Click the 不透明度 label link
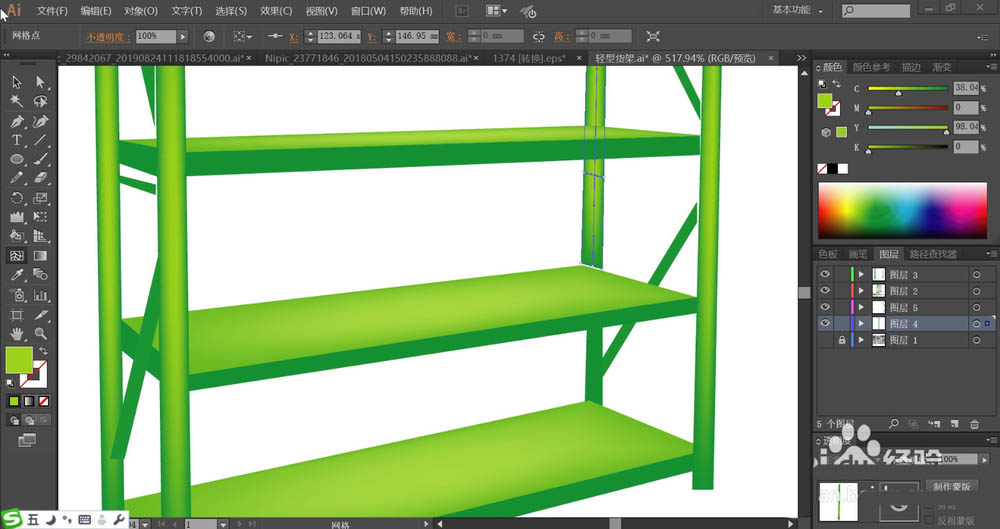Viewport: 1000px width, 529px height. pos(105,36)
